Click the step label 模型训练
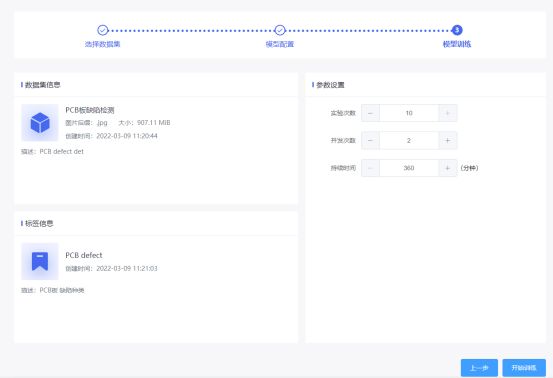The image size is (553, 378). 457,44
